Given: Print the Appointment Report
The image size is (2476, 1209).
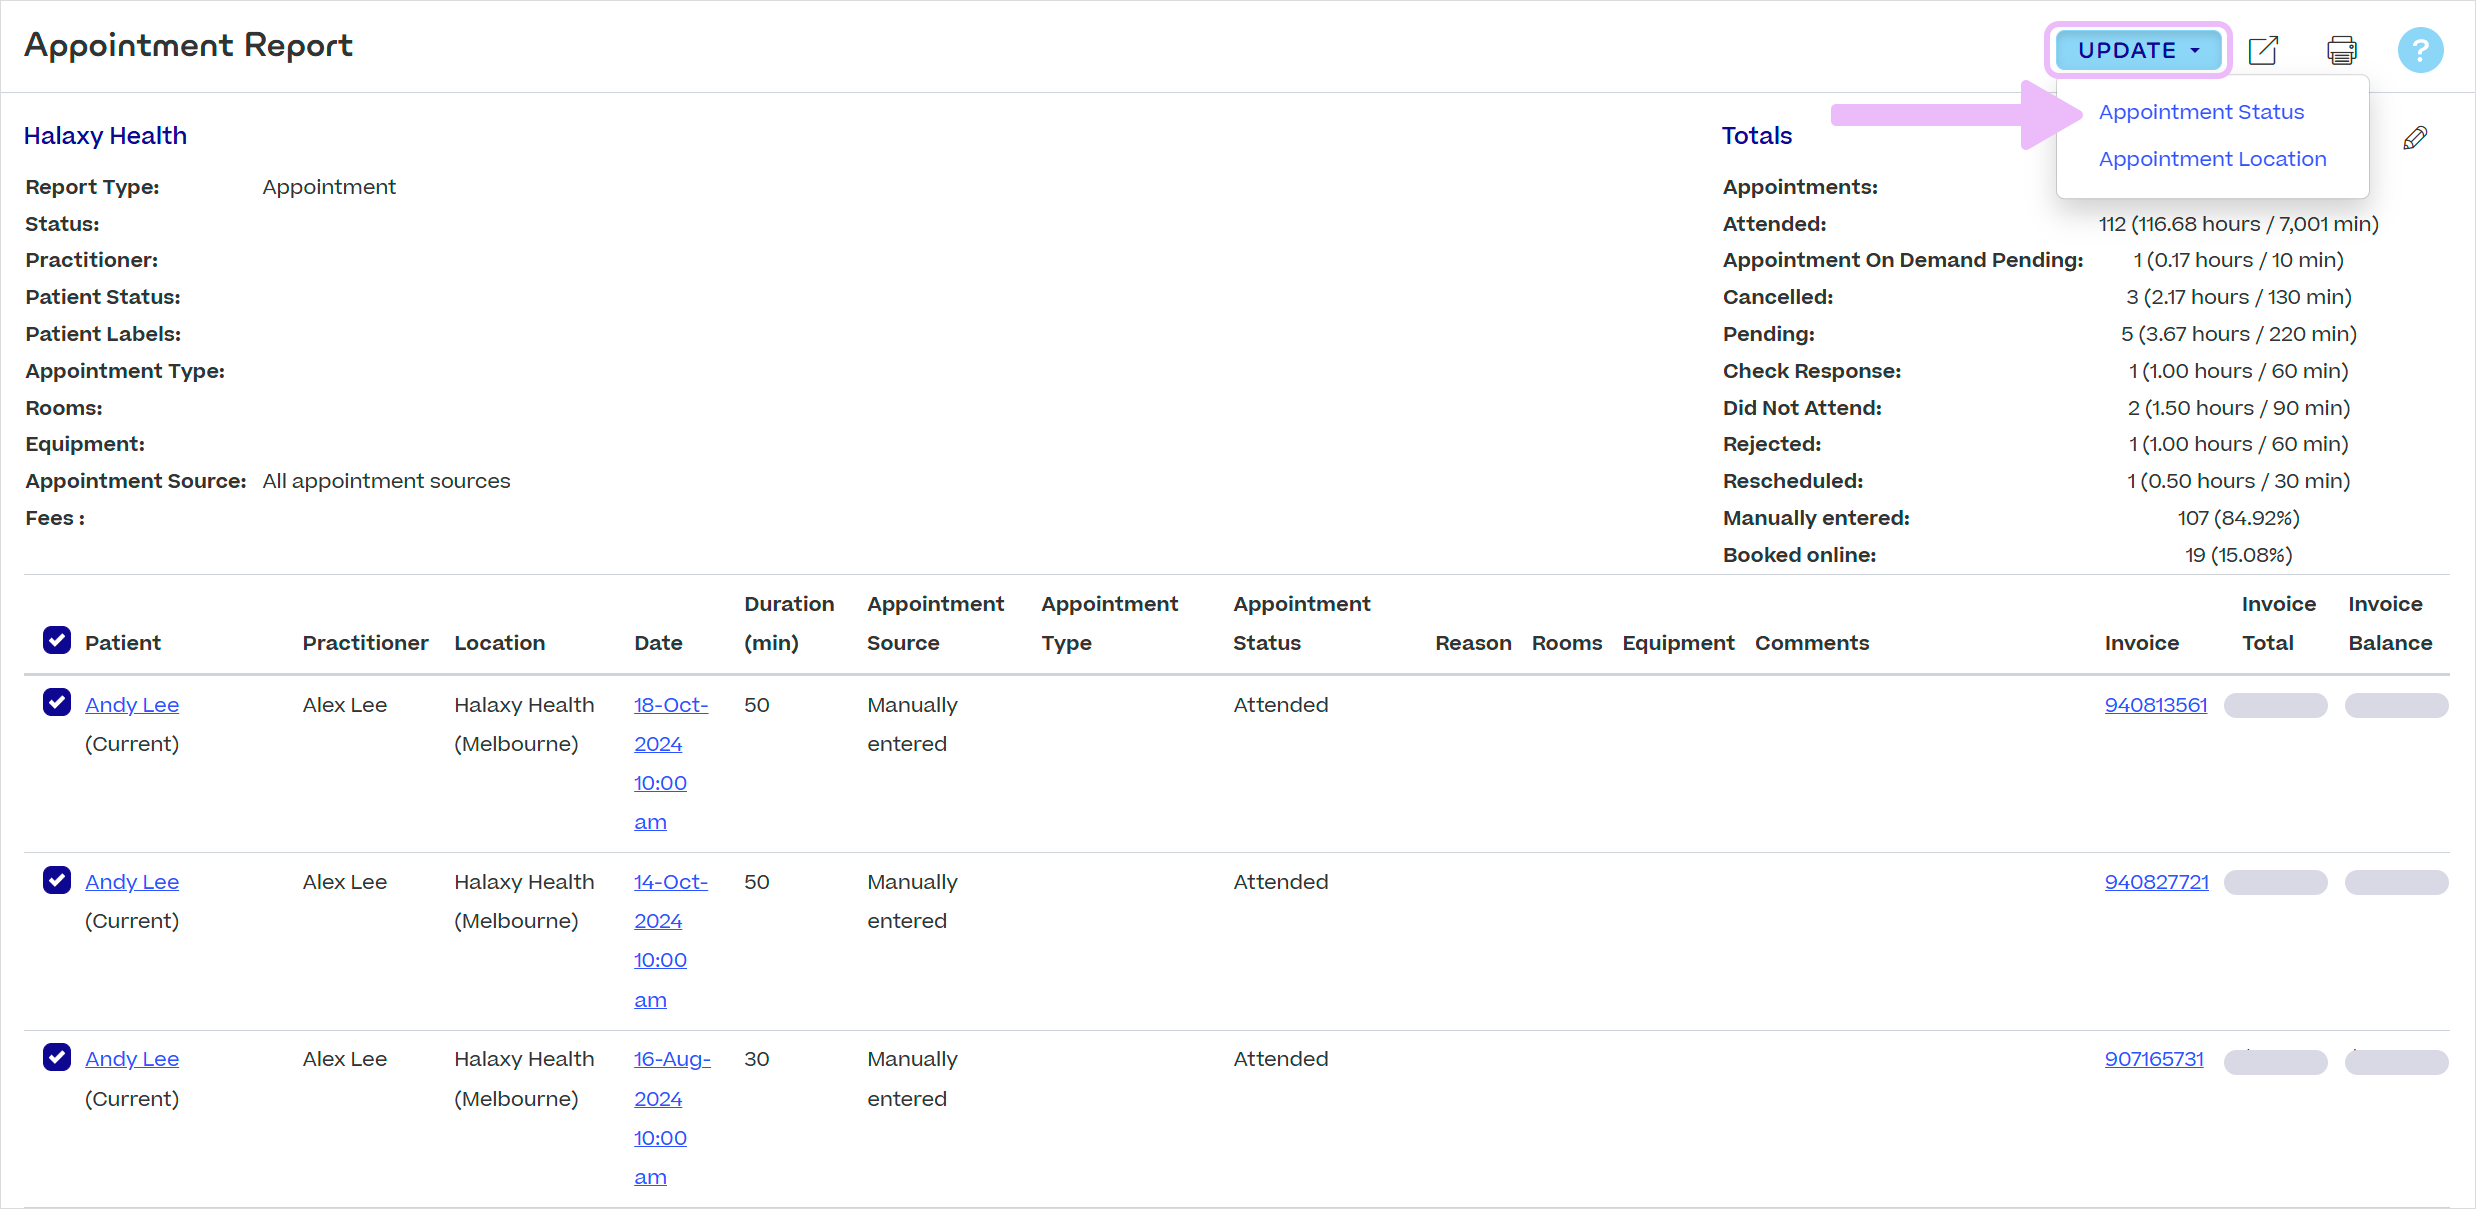Looking at the screenshot, I should click(x=2341, y=50).
